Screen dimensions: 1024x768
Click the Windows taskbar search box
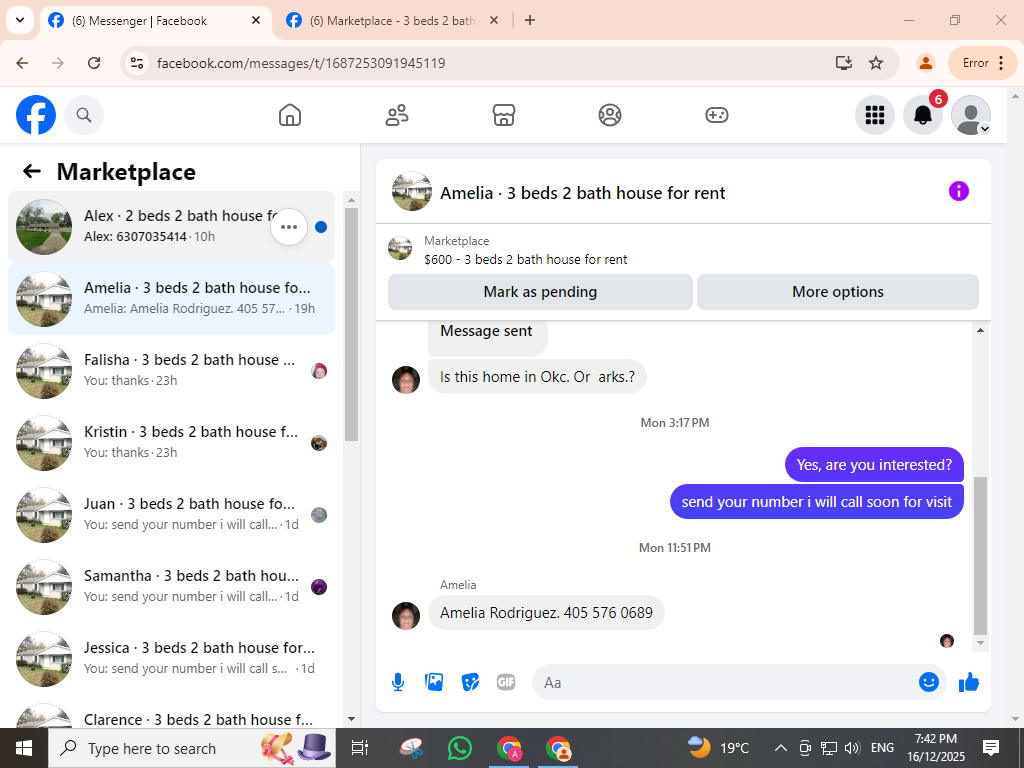pyautogui.click(x=192, y=748)
